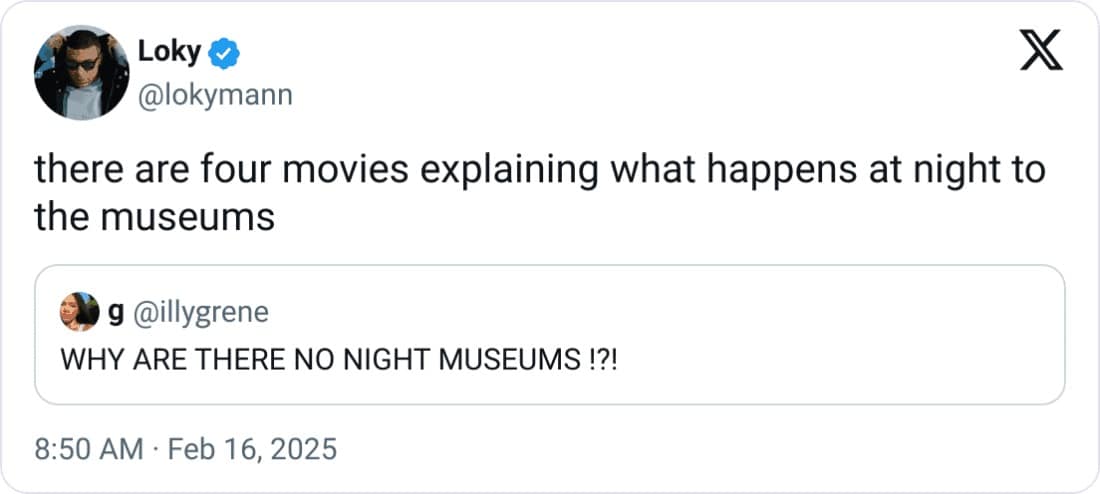Open the @illygrene handle in quoted tweet
1100x494 pixels.
200,313
